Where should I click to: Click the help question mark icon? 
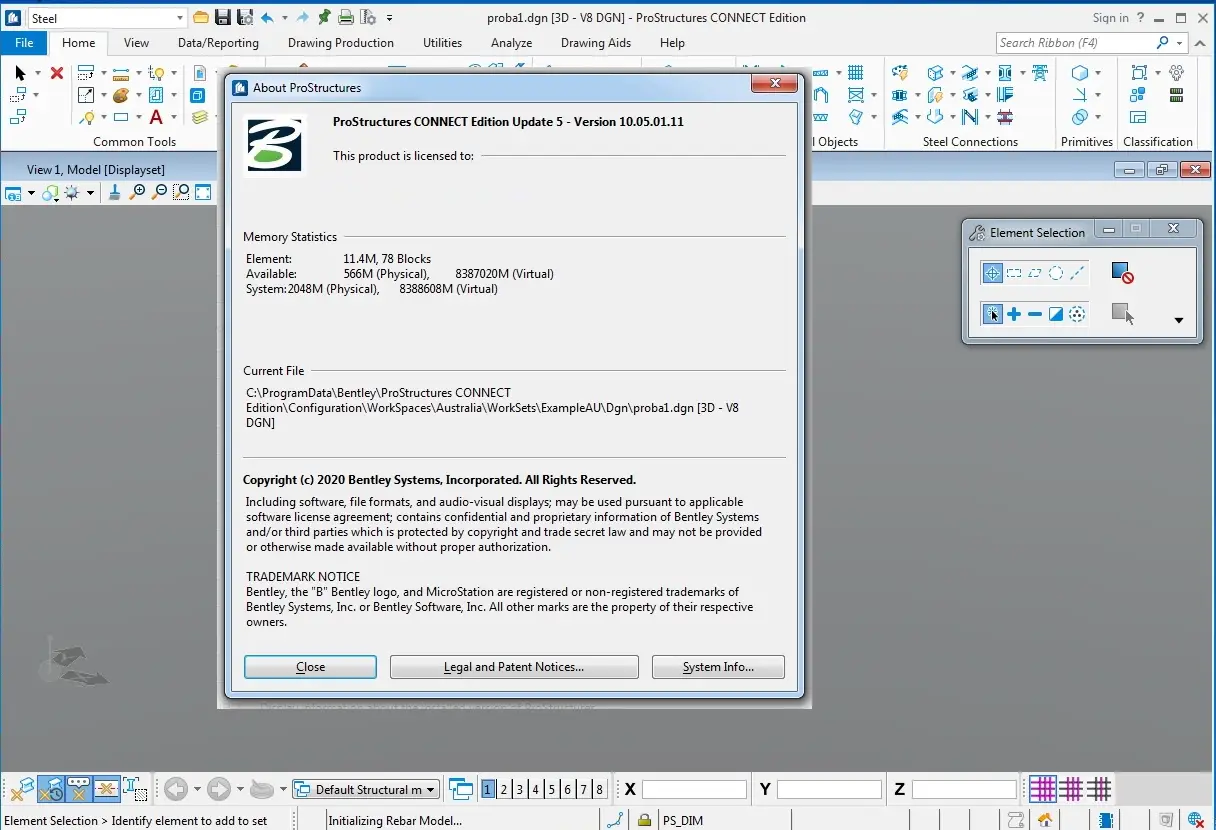point(1141,18)
